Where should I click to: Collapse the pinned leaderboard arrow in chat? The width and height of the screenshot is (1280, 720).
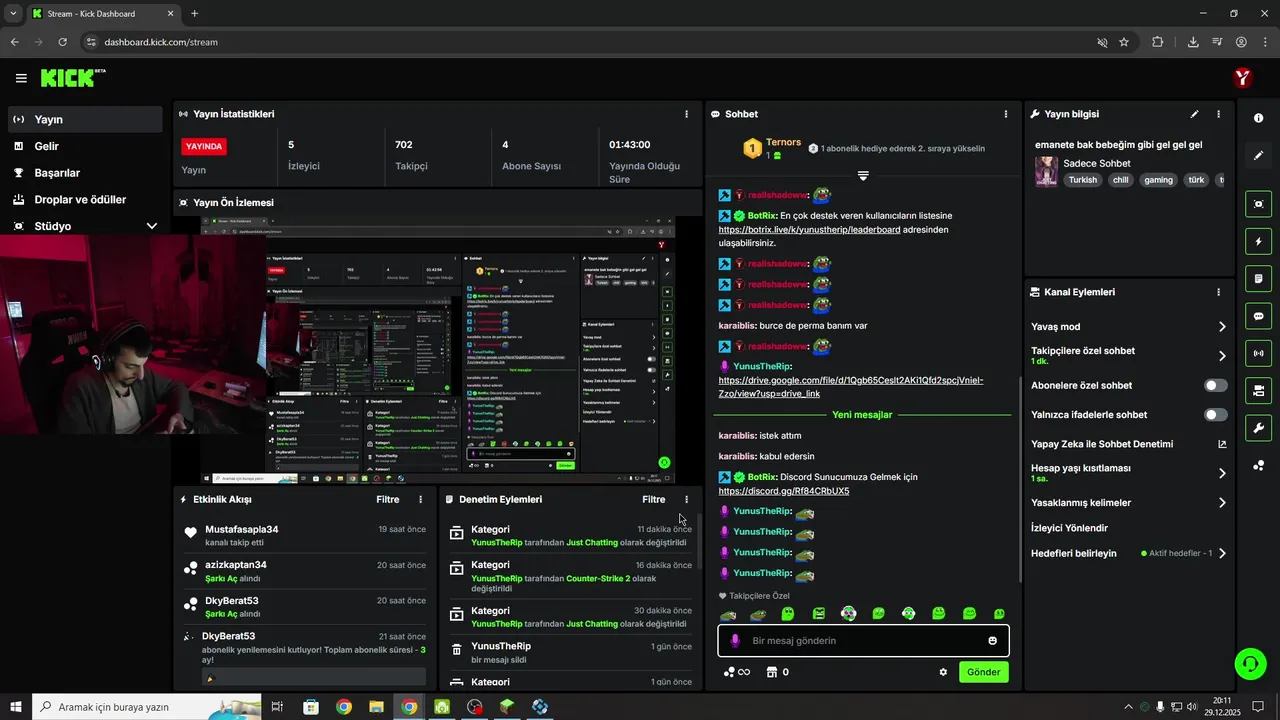(x=862, y=176)
